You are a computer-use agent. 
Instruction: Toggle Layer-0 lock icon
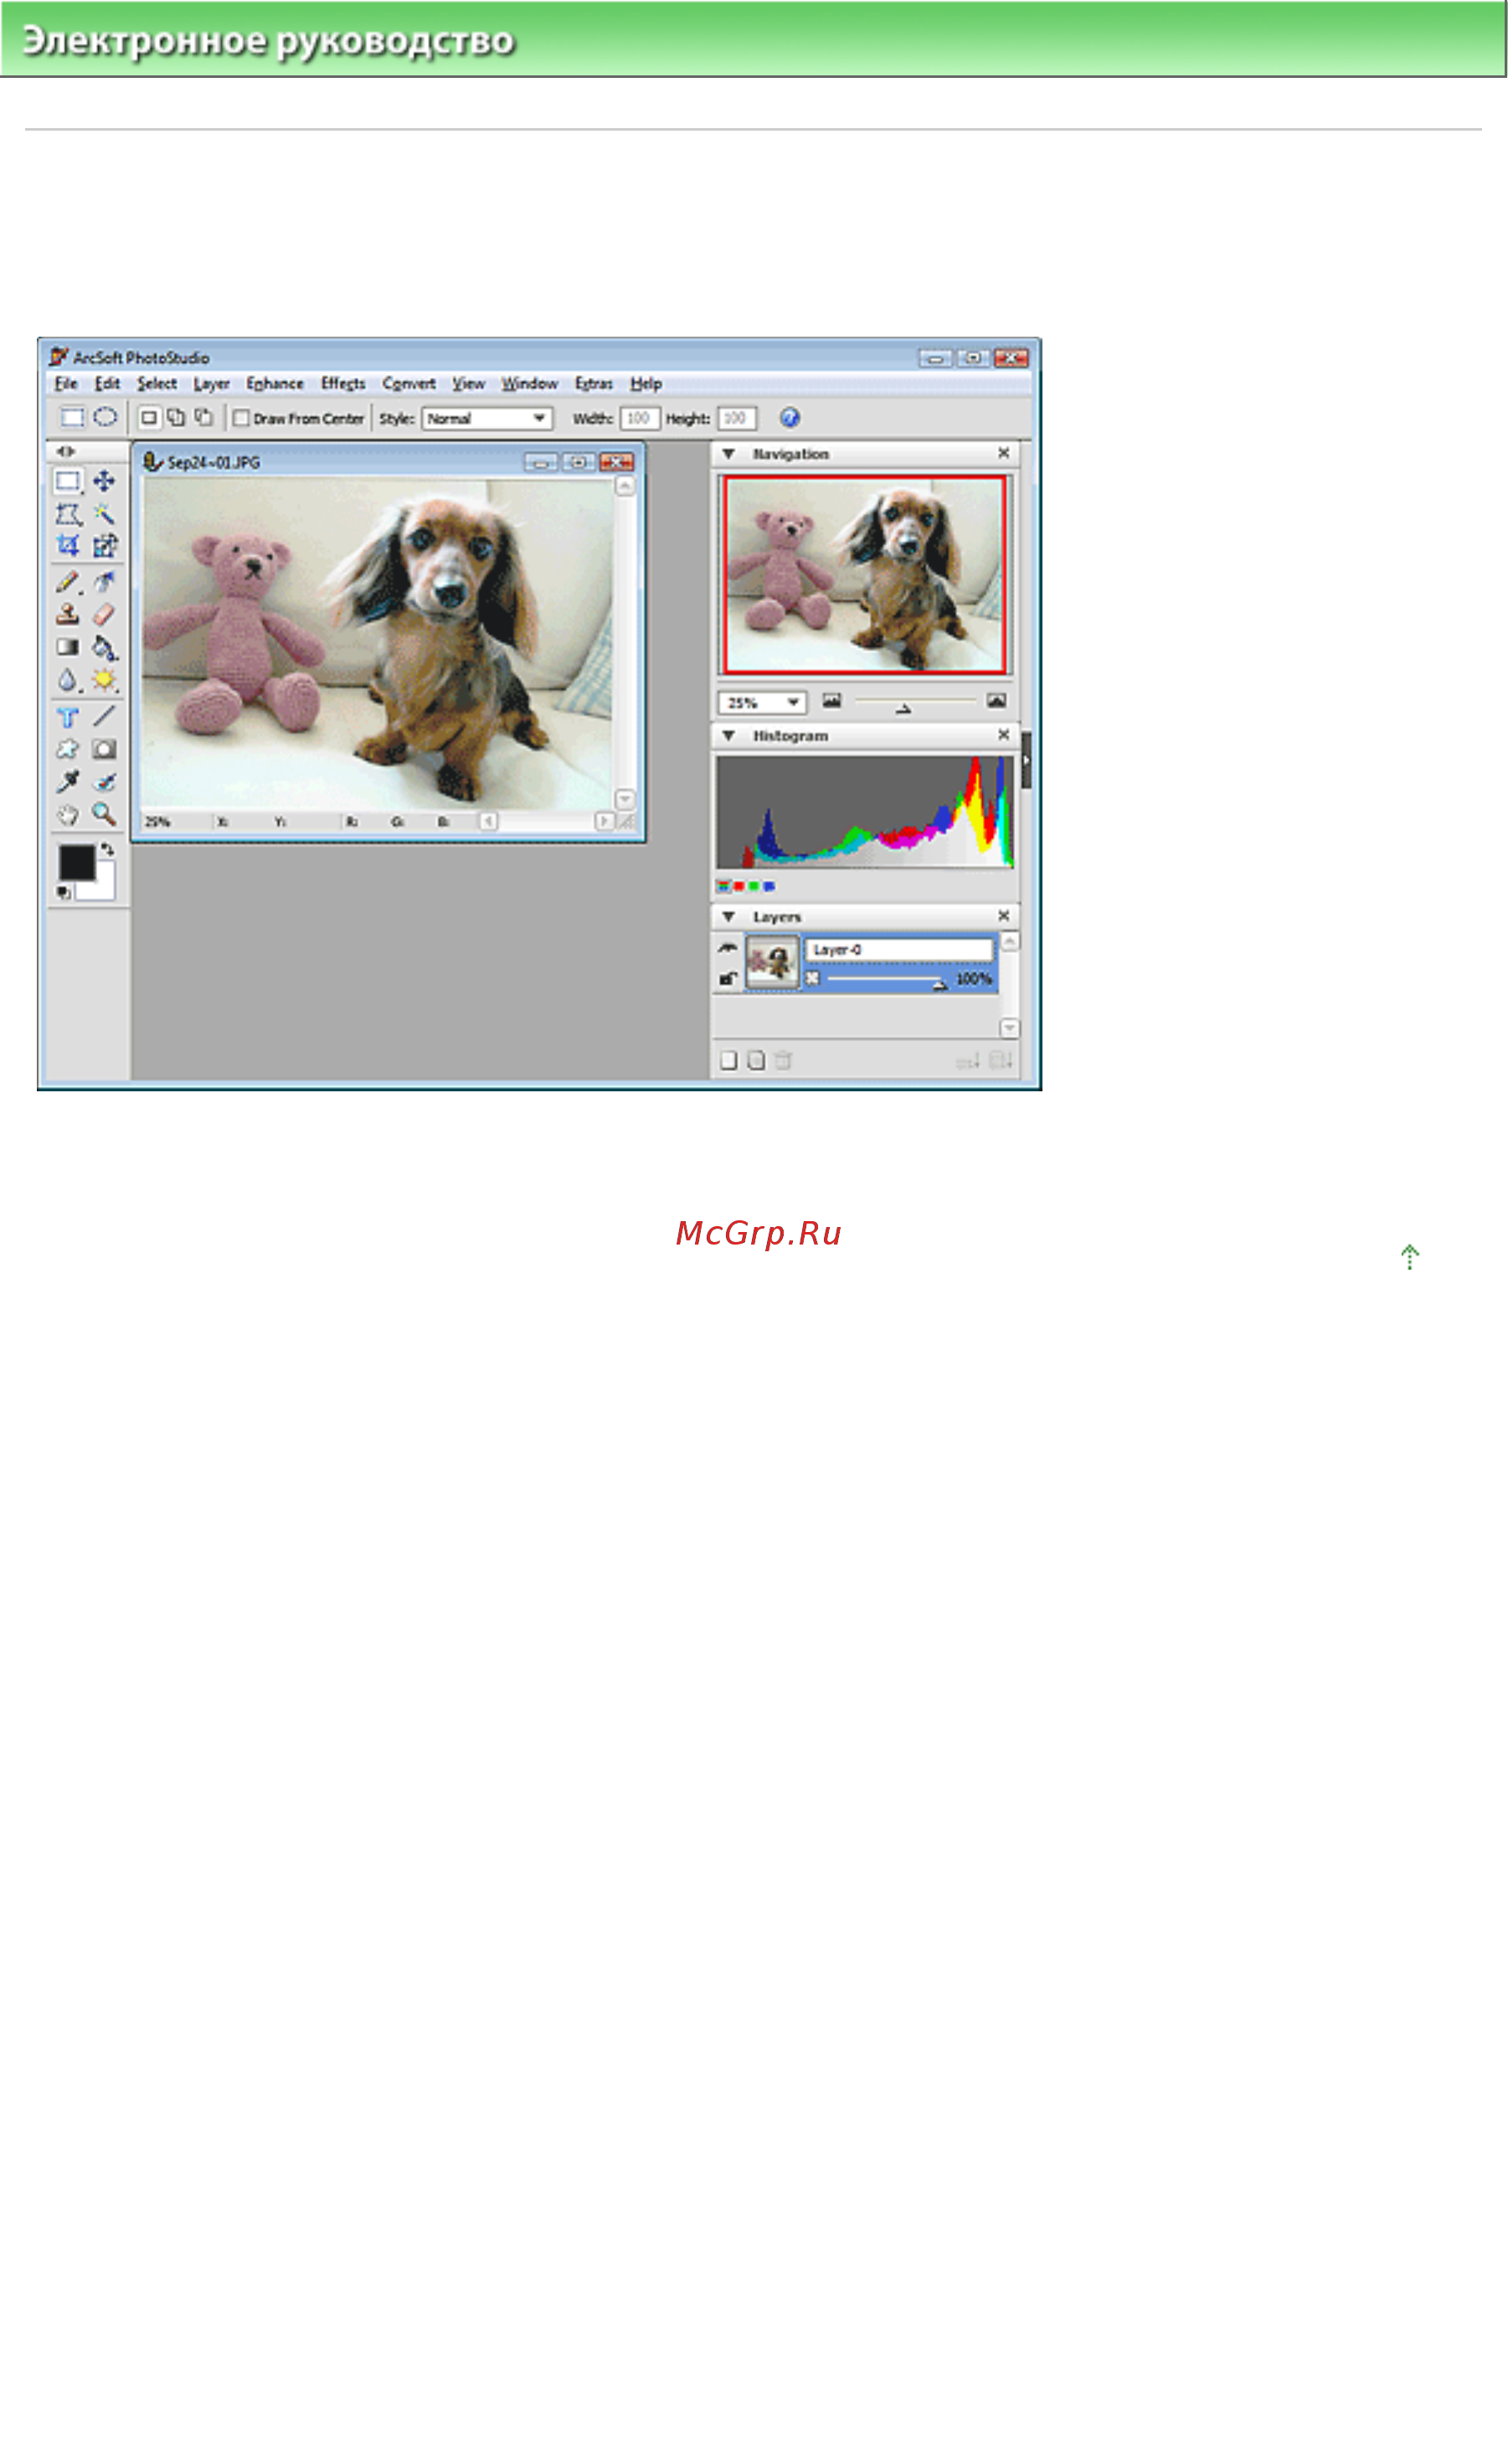pyautogui.click(x=728, y=979)
